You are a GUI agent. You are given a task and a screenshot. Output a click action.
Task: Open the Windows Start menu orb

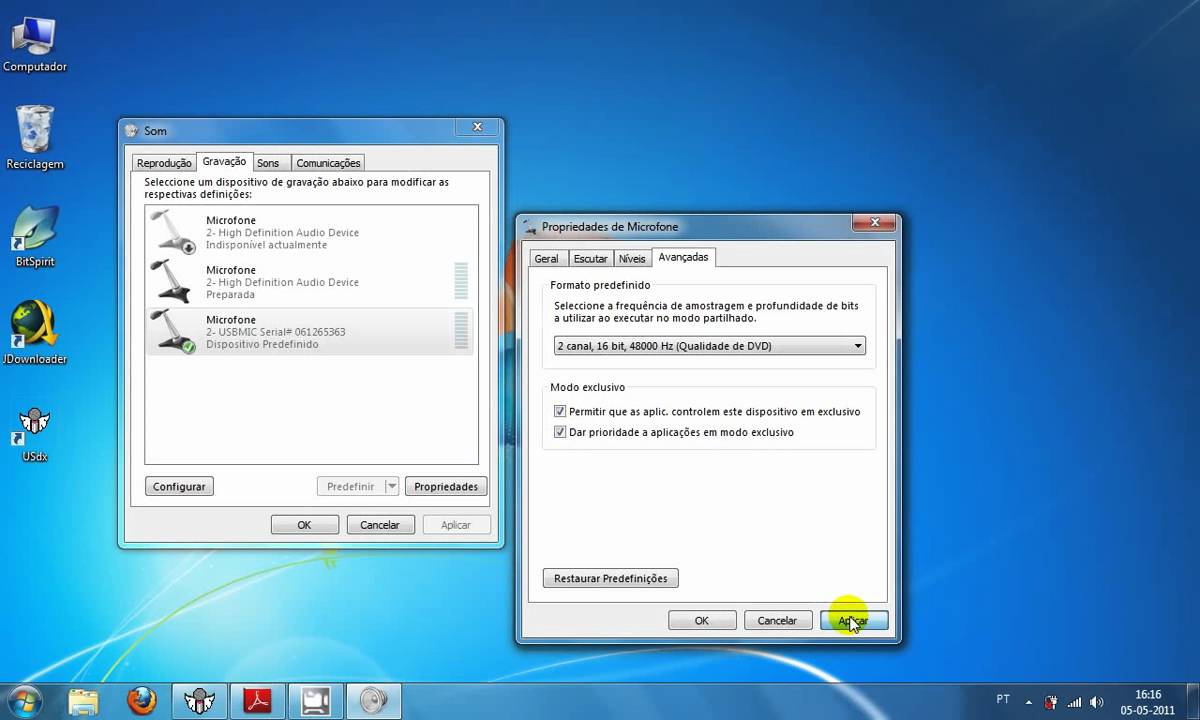coord(24,700)
